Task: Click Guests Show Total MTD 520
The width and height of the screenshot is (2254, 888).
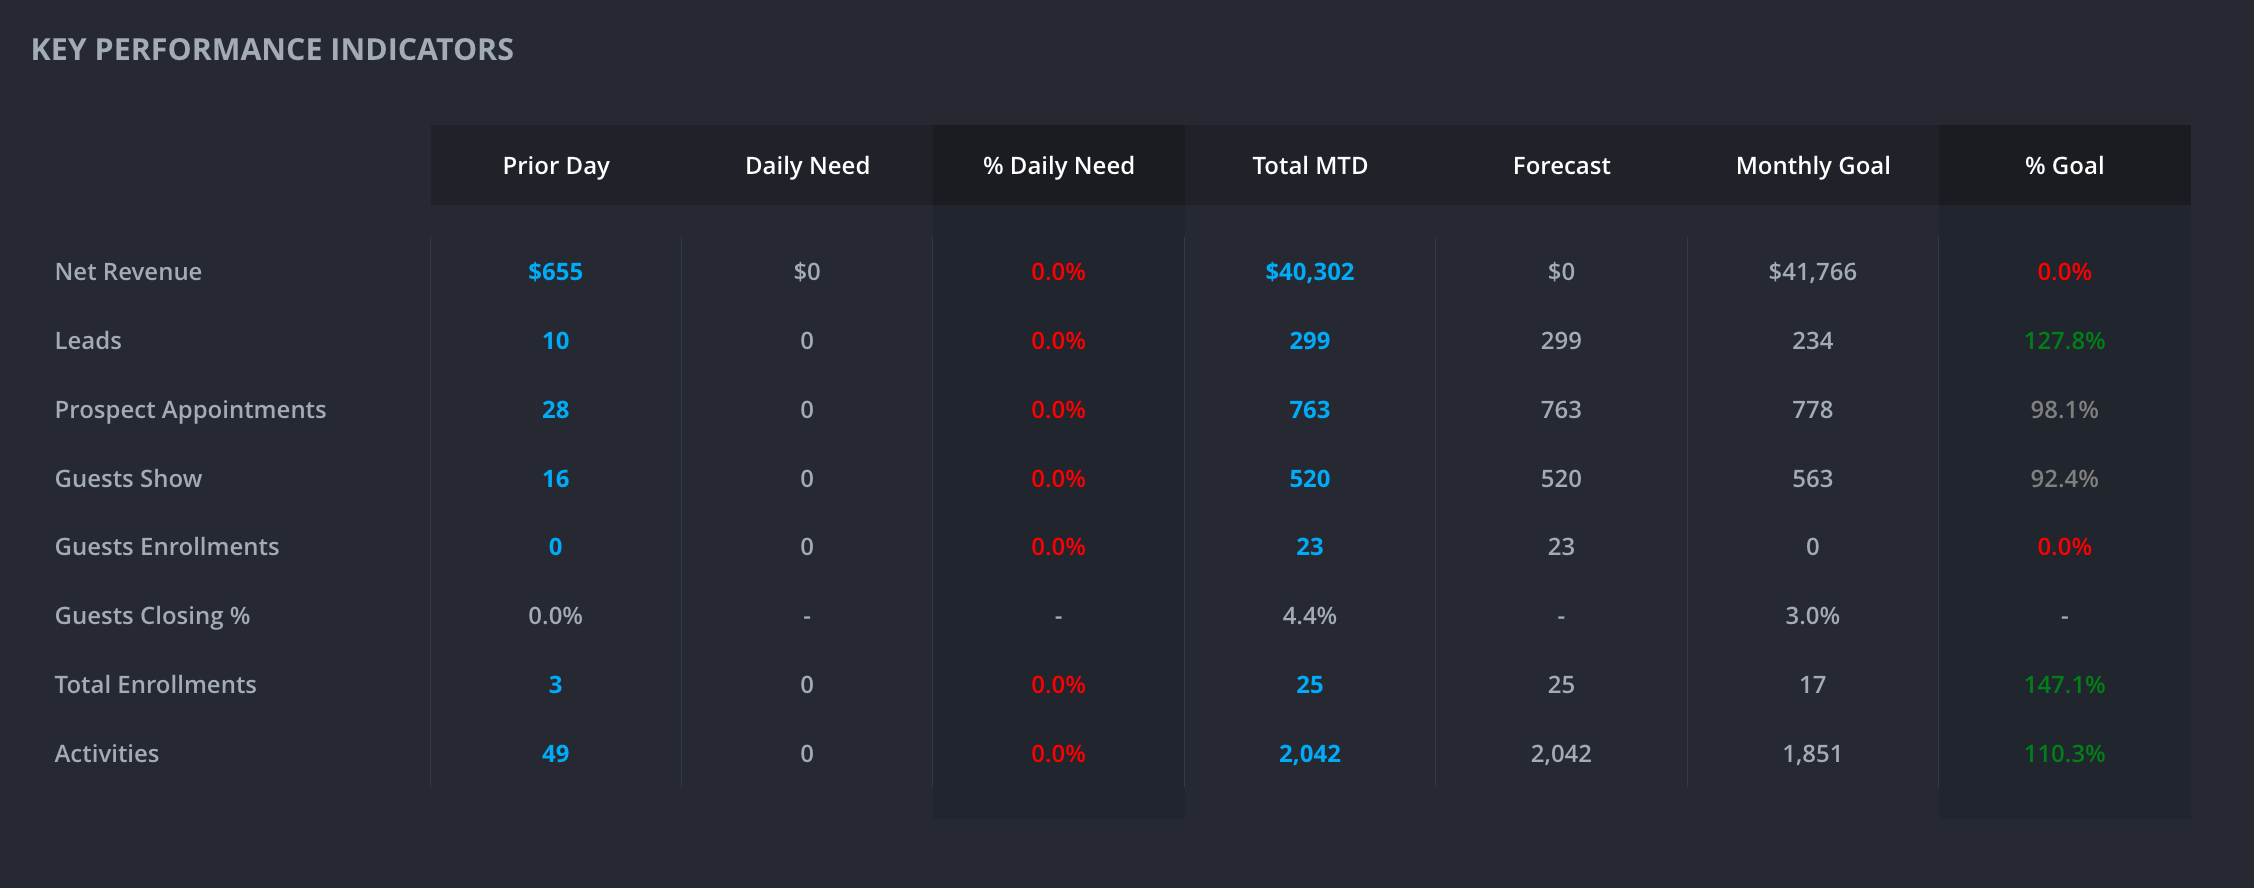Action: (x=1309, y=479)
